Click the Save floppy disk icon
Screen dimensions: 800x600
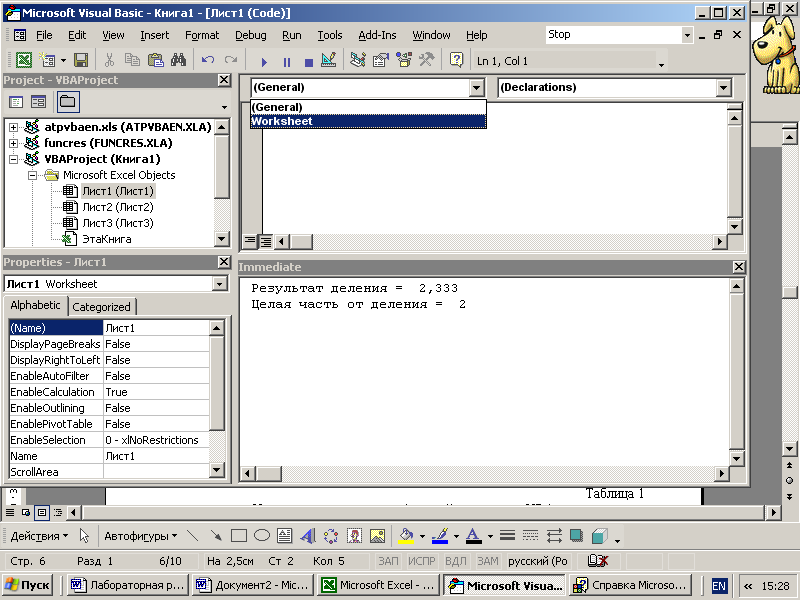[x=81, y=60]
